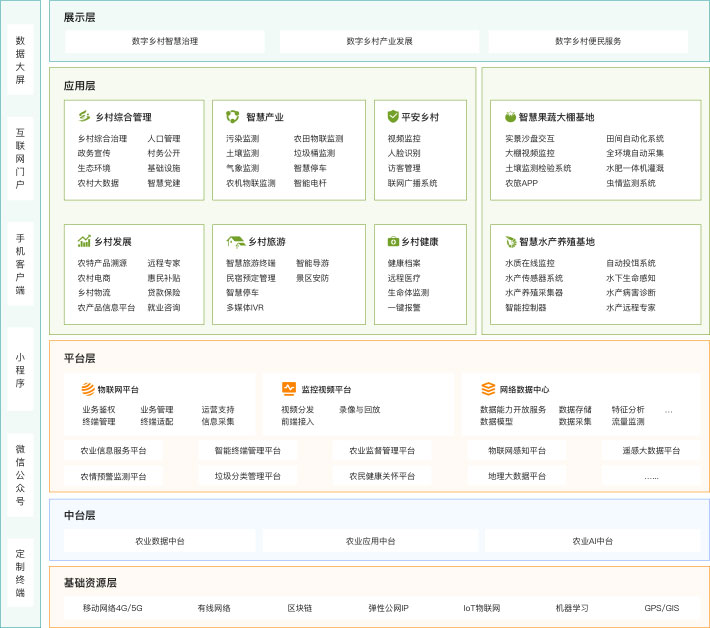Click 遥感大数据平台 platform box
Screen dimensions: 710x628
tap(651, 451)
